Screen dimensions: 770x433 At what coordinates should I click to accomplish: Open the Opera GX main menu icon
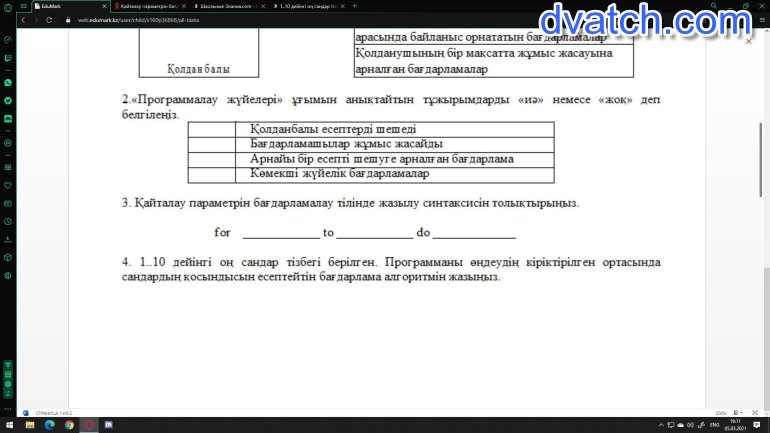pos(8,7)
